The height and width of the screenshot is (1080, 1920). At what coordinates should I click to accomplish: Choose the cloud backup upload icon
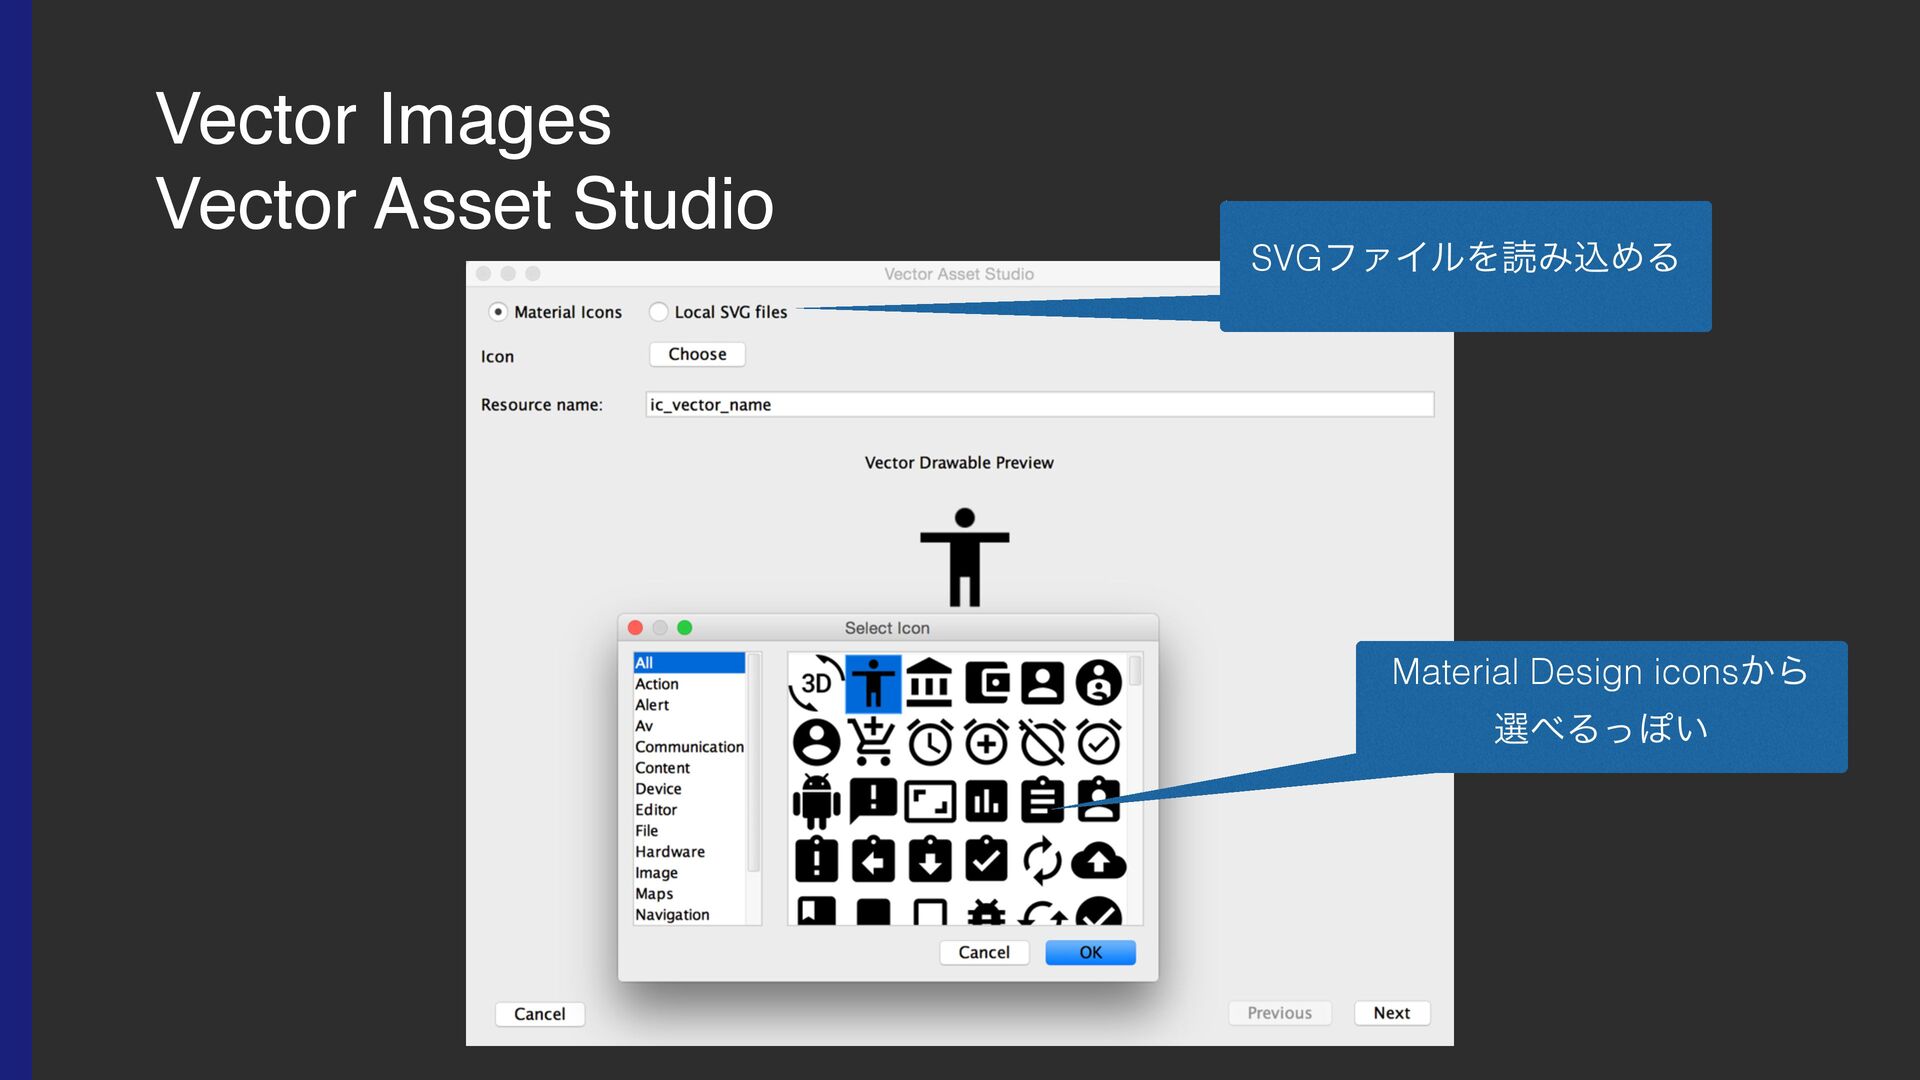click(x=1099, y=861)
